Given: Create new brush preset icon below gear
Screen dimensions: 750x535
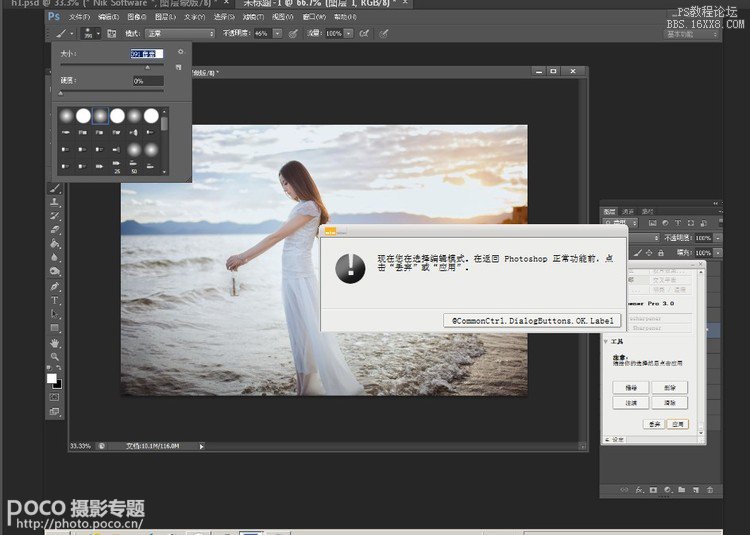Looking at the screenshot, I should coord(179,67).
